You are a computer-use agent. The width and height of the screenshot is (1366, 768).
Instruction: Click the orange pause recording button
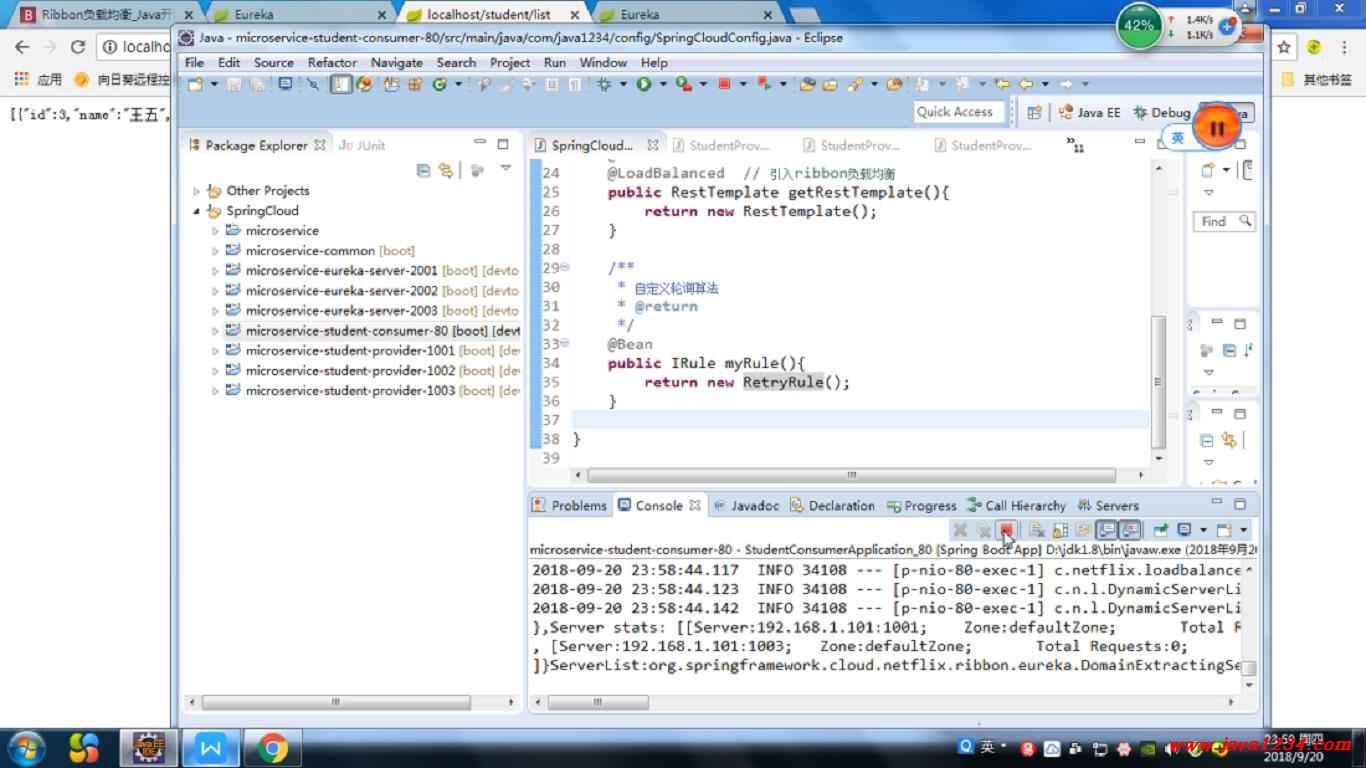(x=1217, y=127)
